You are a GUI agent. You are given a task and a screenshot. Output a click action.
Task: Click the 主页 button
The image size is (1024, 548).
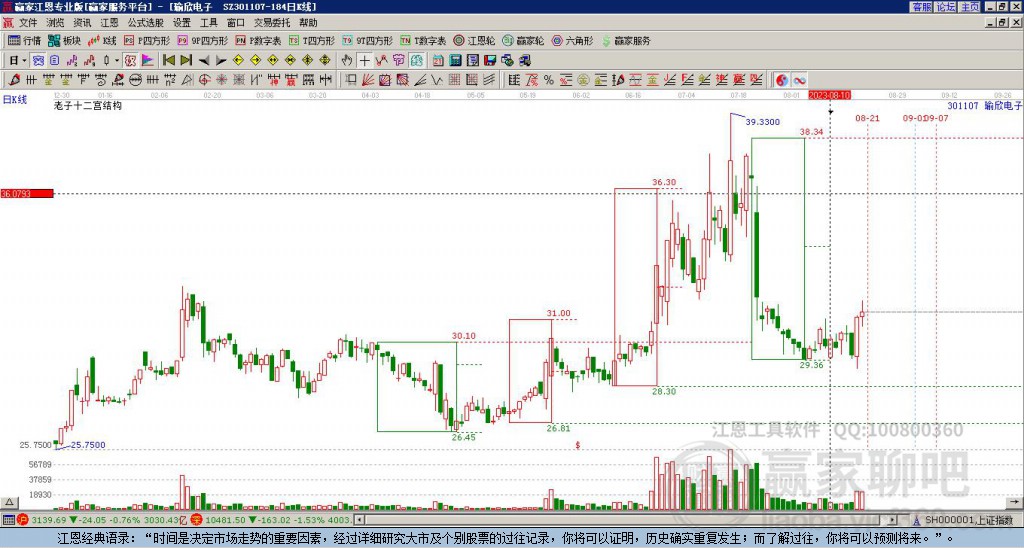click(x=969, y=7)
